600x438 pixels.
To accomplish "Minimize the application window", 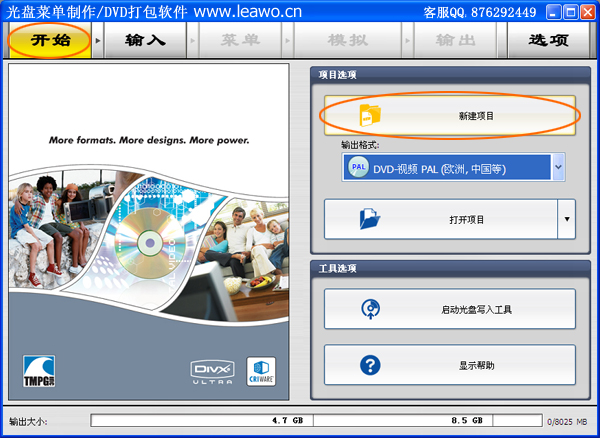I will [553, 12].
